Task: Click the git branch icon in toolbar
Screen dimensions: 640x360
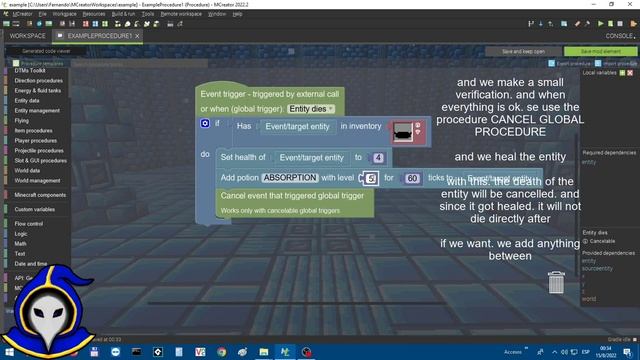Action: [x=531, y=24]
